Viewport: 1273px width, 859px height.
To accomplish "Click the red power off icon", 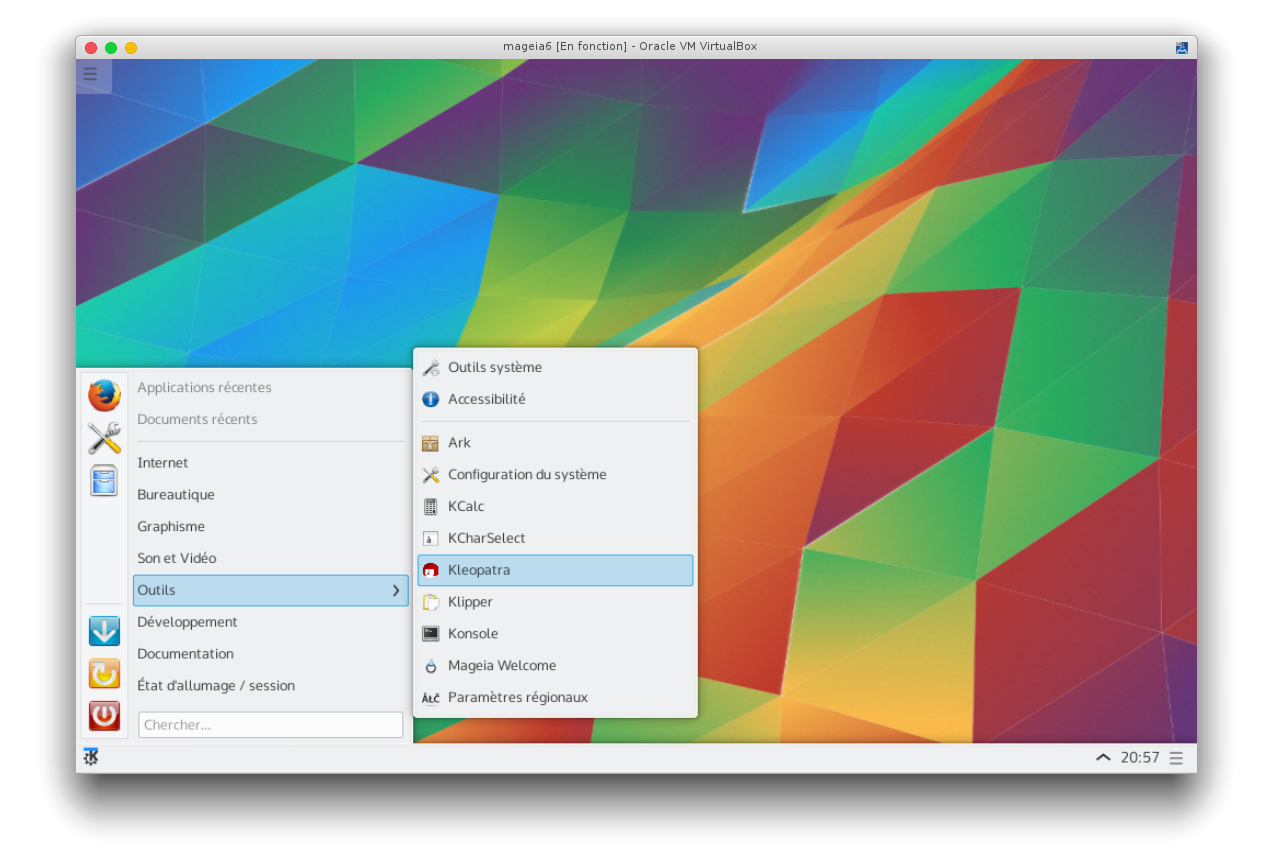I will pyautogui.click(x=104, y=715).
